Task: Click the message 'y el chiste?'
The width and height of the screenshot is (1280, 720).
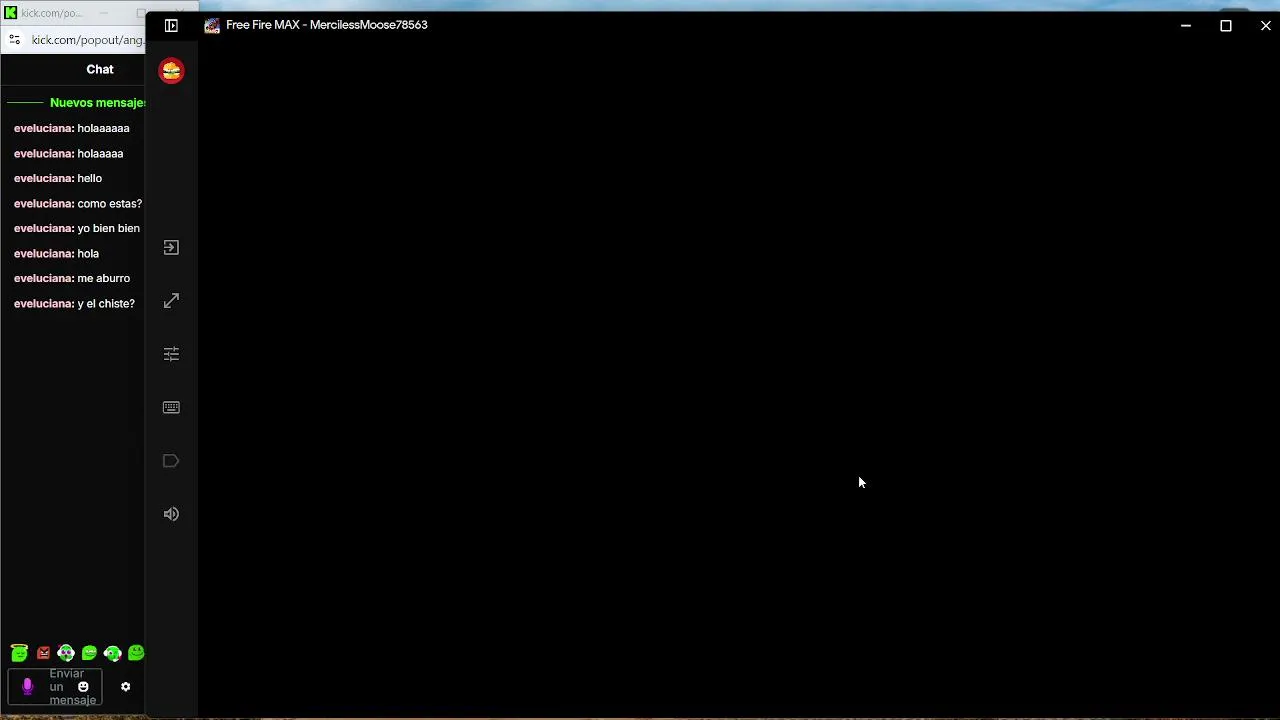Action: tap(105, 303)
